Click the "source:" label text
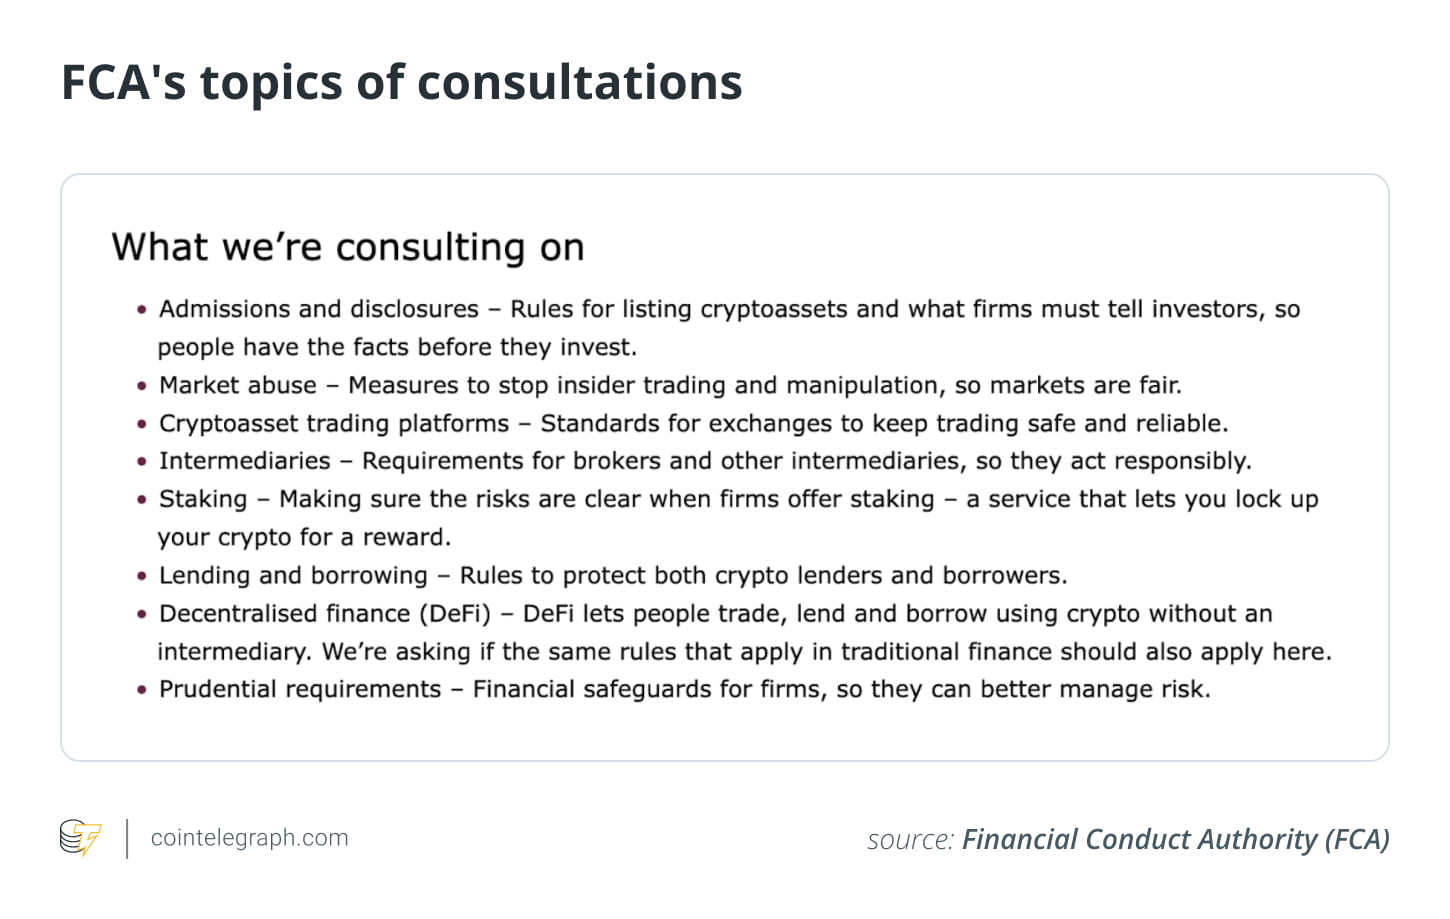The height and width of the screenshot is (919, 1450). (910, 840)
